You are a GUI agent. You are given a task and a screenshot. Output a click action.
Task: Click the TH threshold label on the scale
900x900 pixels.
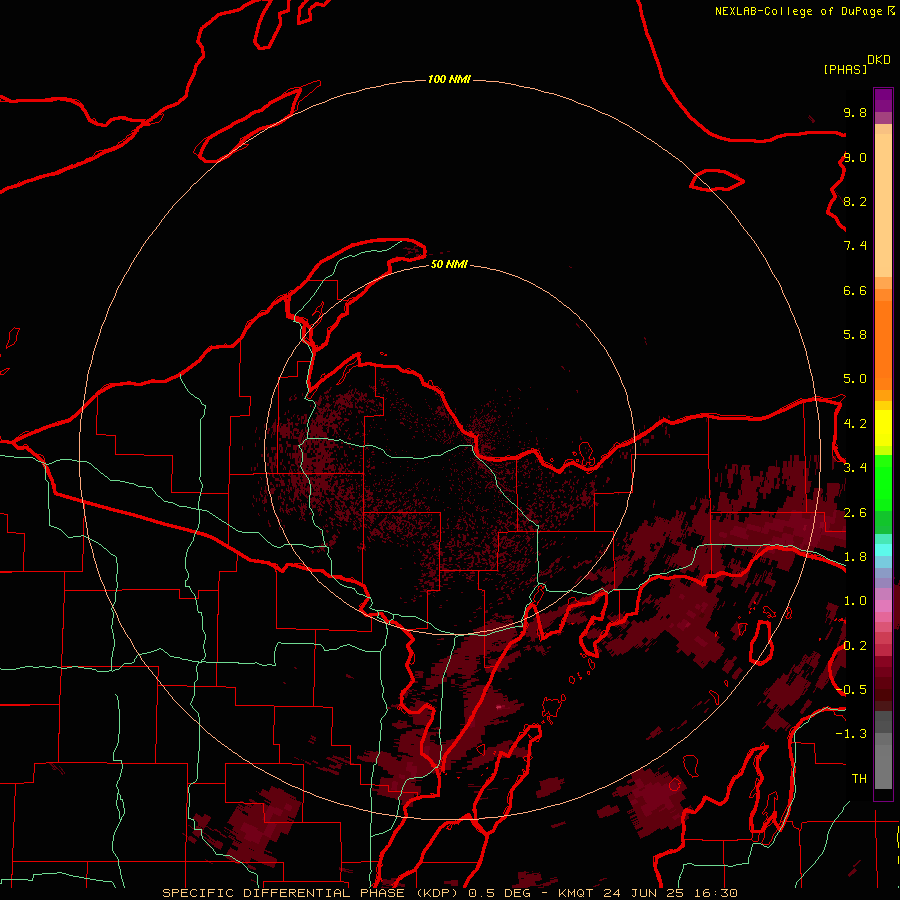tap(859, 779)
